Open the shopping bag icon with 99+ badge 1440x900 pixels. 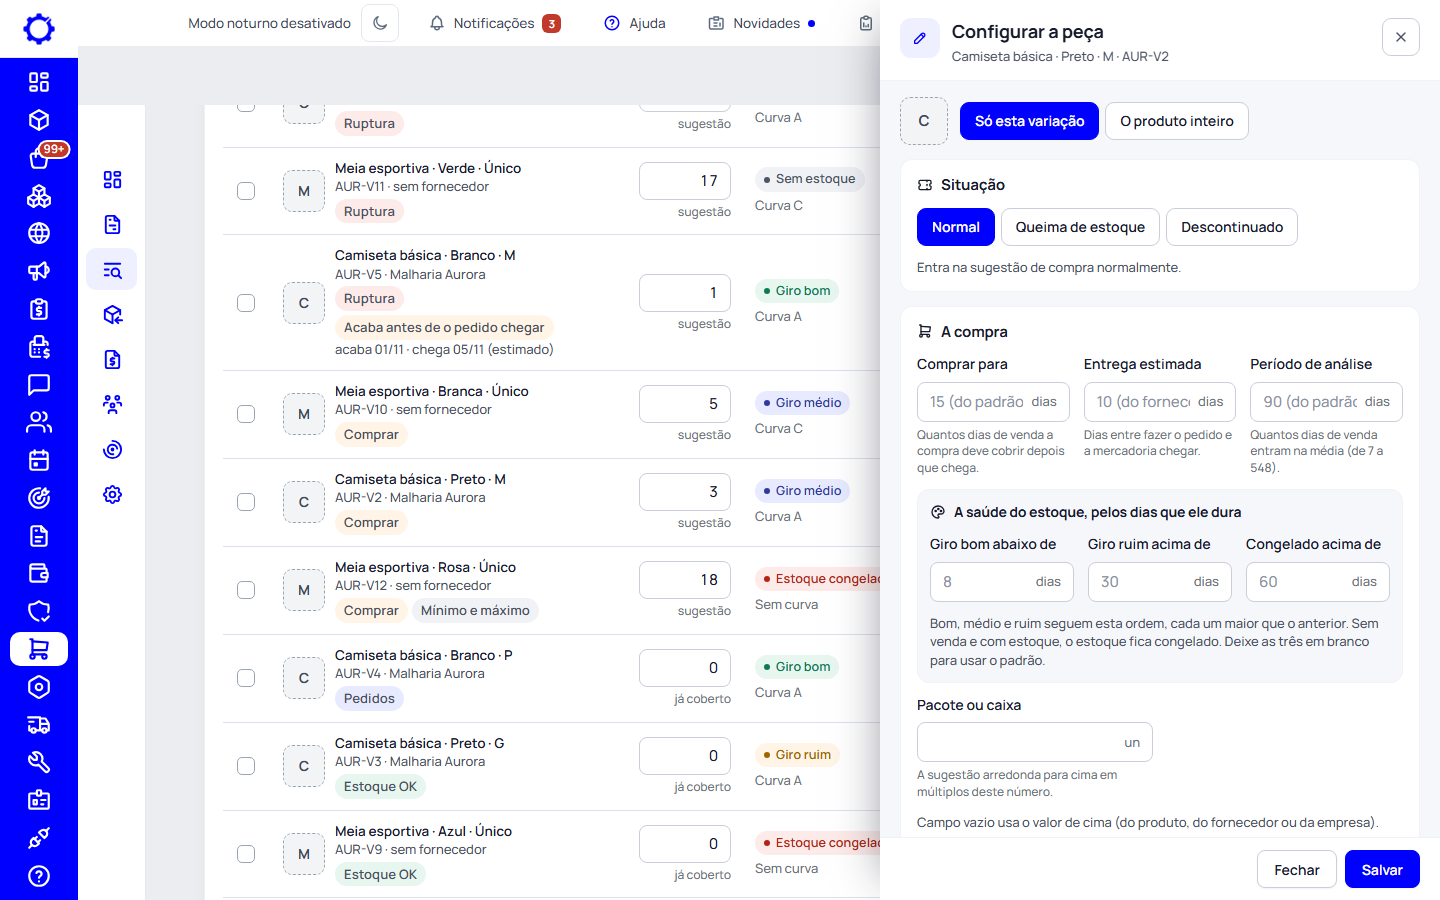[x=39, y=158]
